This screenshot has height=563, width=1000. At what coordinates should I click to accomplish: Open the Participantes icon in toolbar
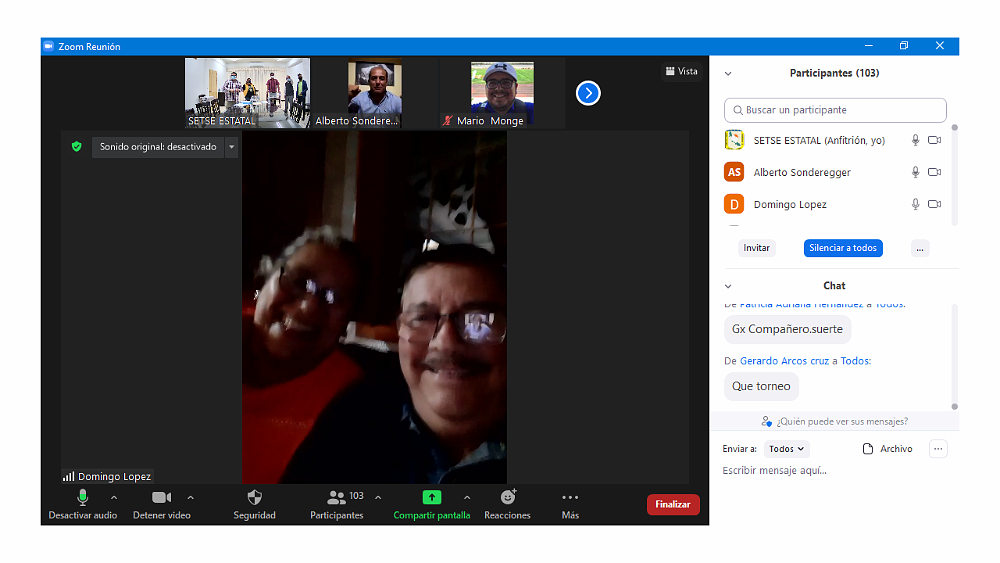click(x=336, y=497)
